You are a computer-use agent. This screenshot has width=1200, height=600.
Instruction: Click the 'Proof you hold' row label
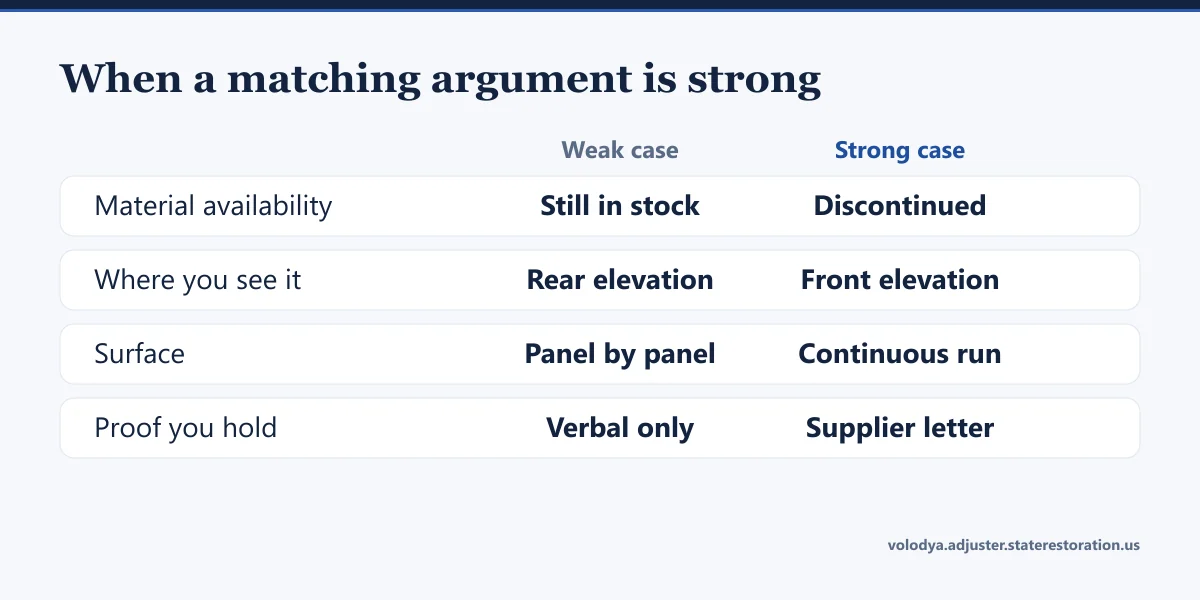(186, 428)
